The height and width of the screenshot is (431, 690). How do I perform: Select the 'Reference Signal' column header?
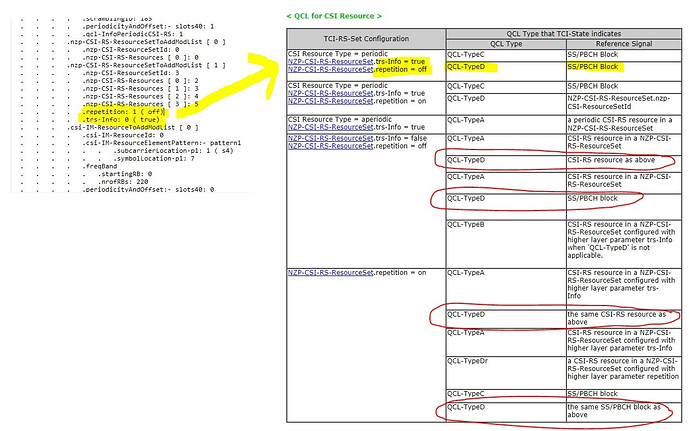coord(624,44)
